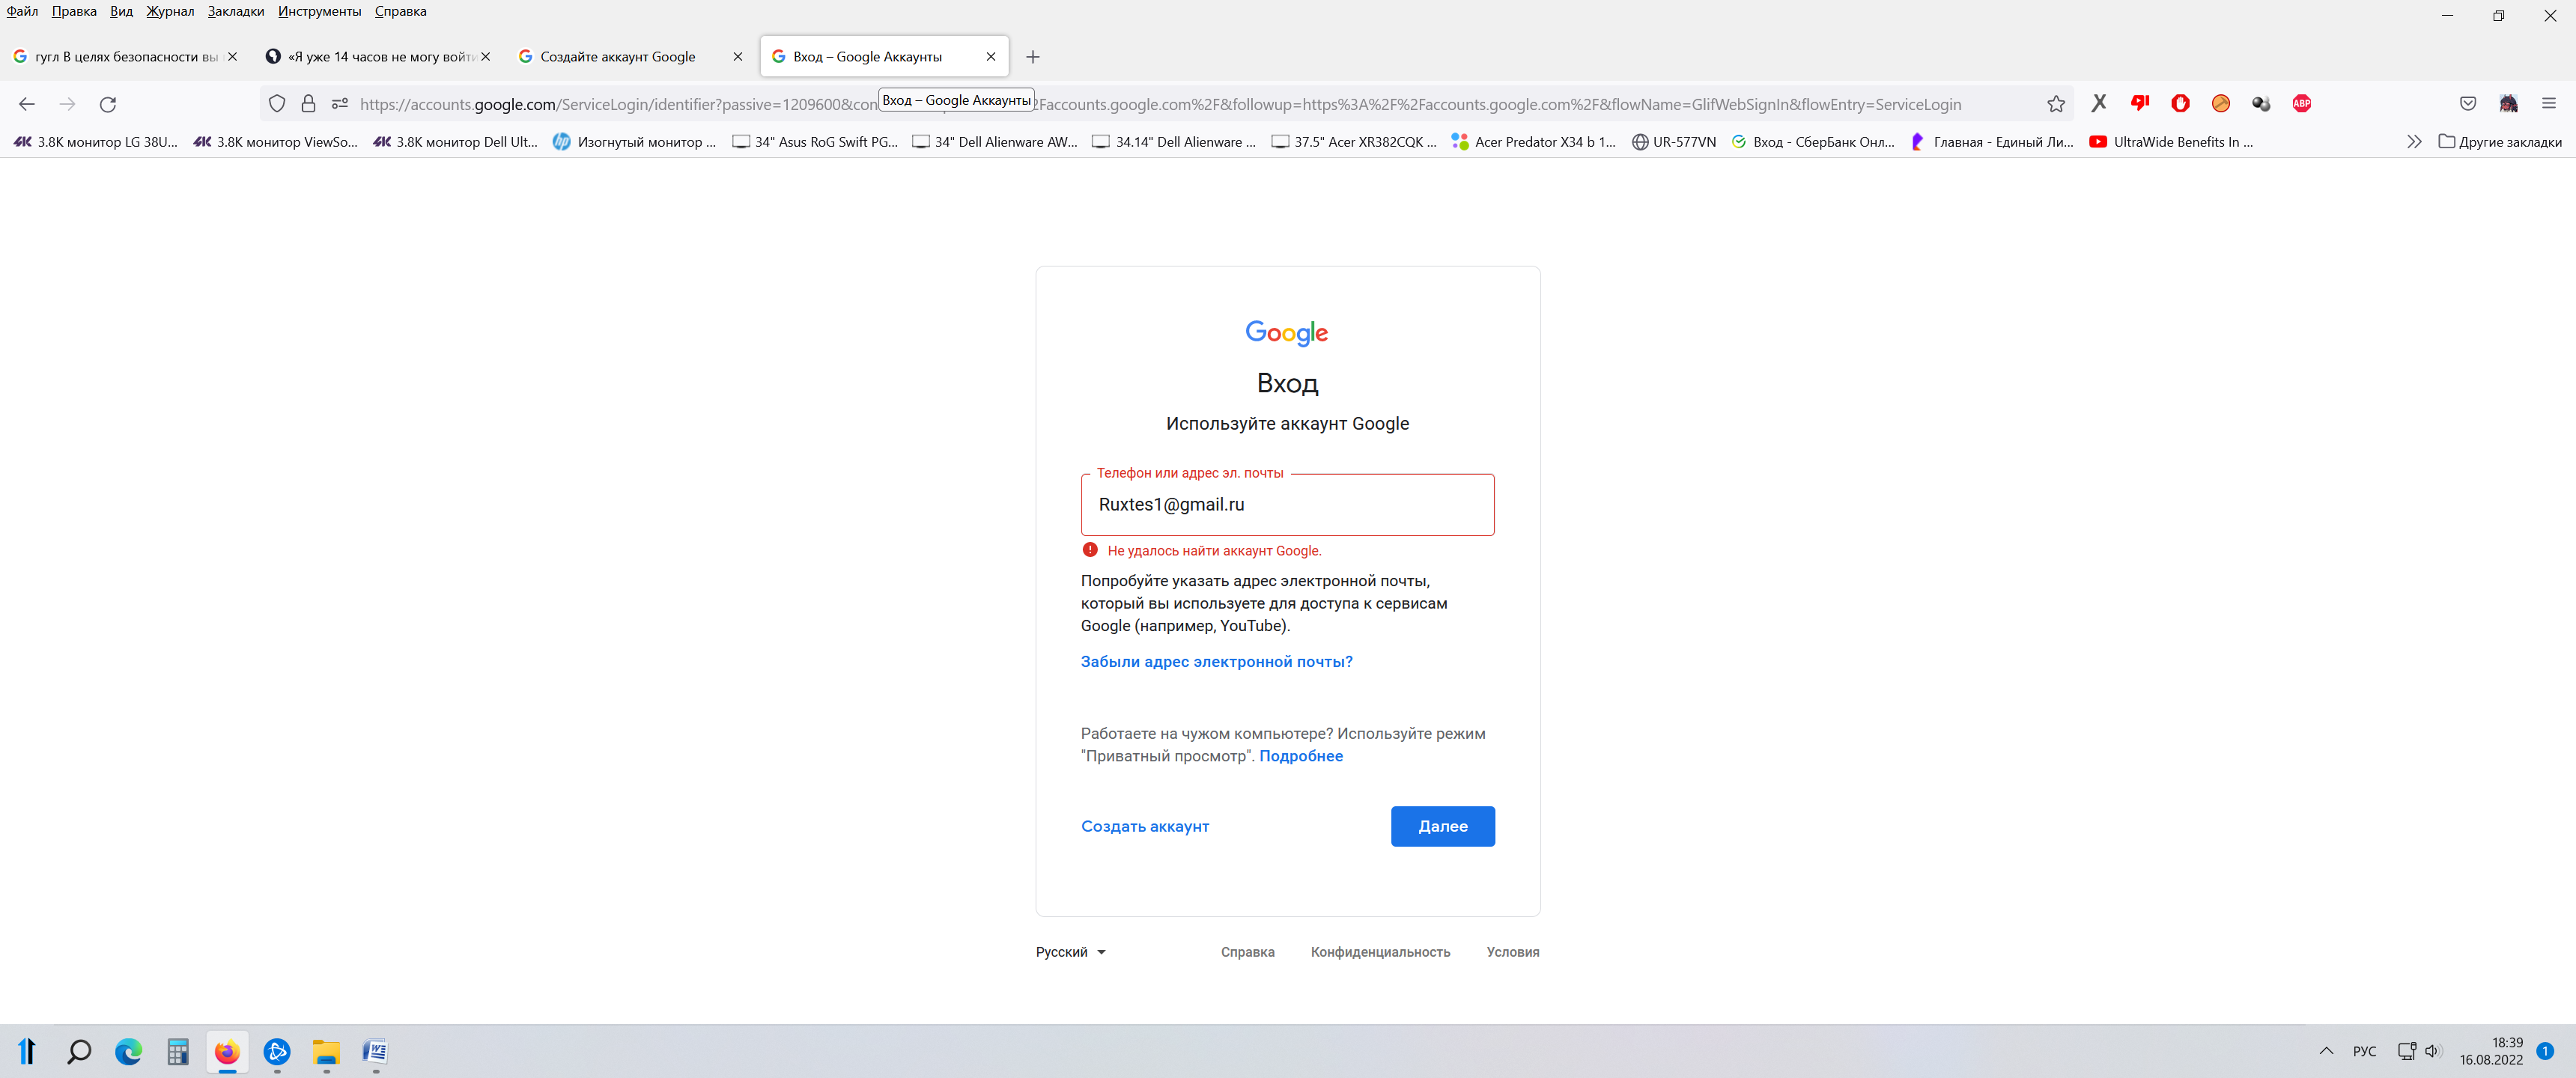The height and width of the screenshot is (1078, 2576).
Task: Click the Создать аккаунт link
Action: pos(1144,826)
